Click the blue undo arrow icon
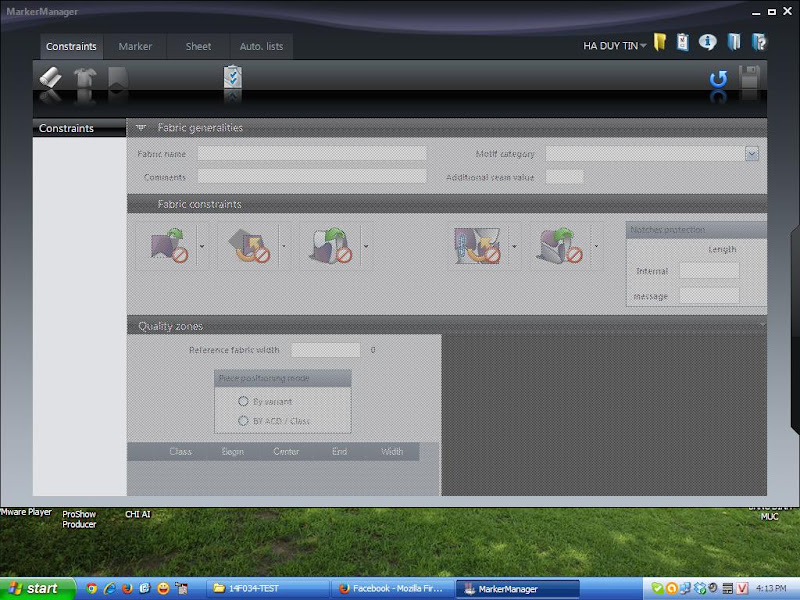The width and height of the screenshot is (800, 600). 718,79
